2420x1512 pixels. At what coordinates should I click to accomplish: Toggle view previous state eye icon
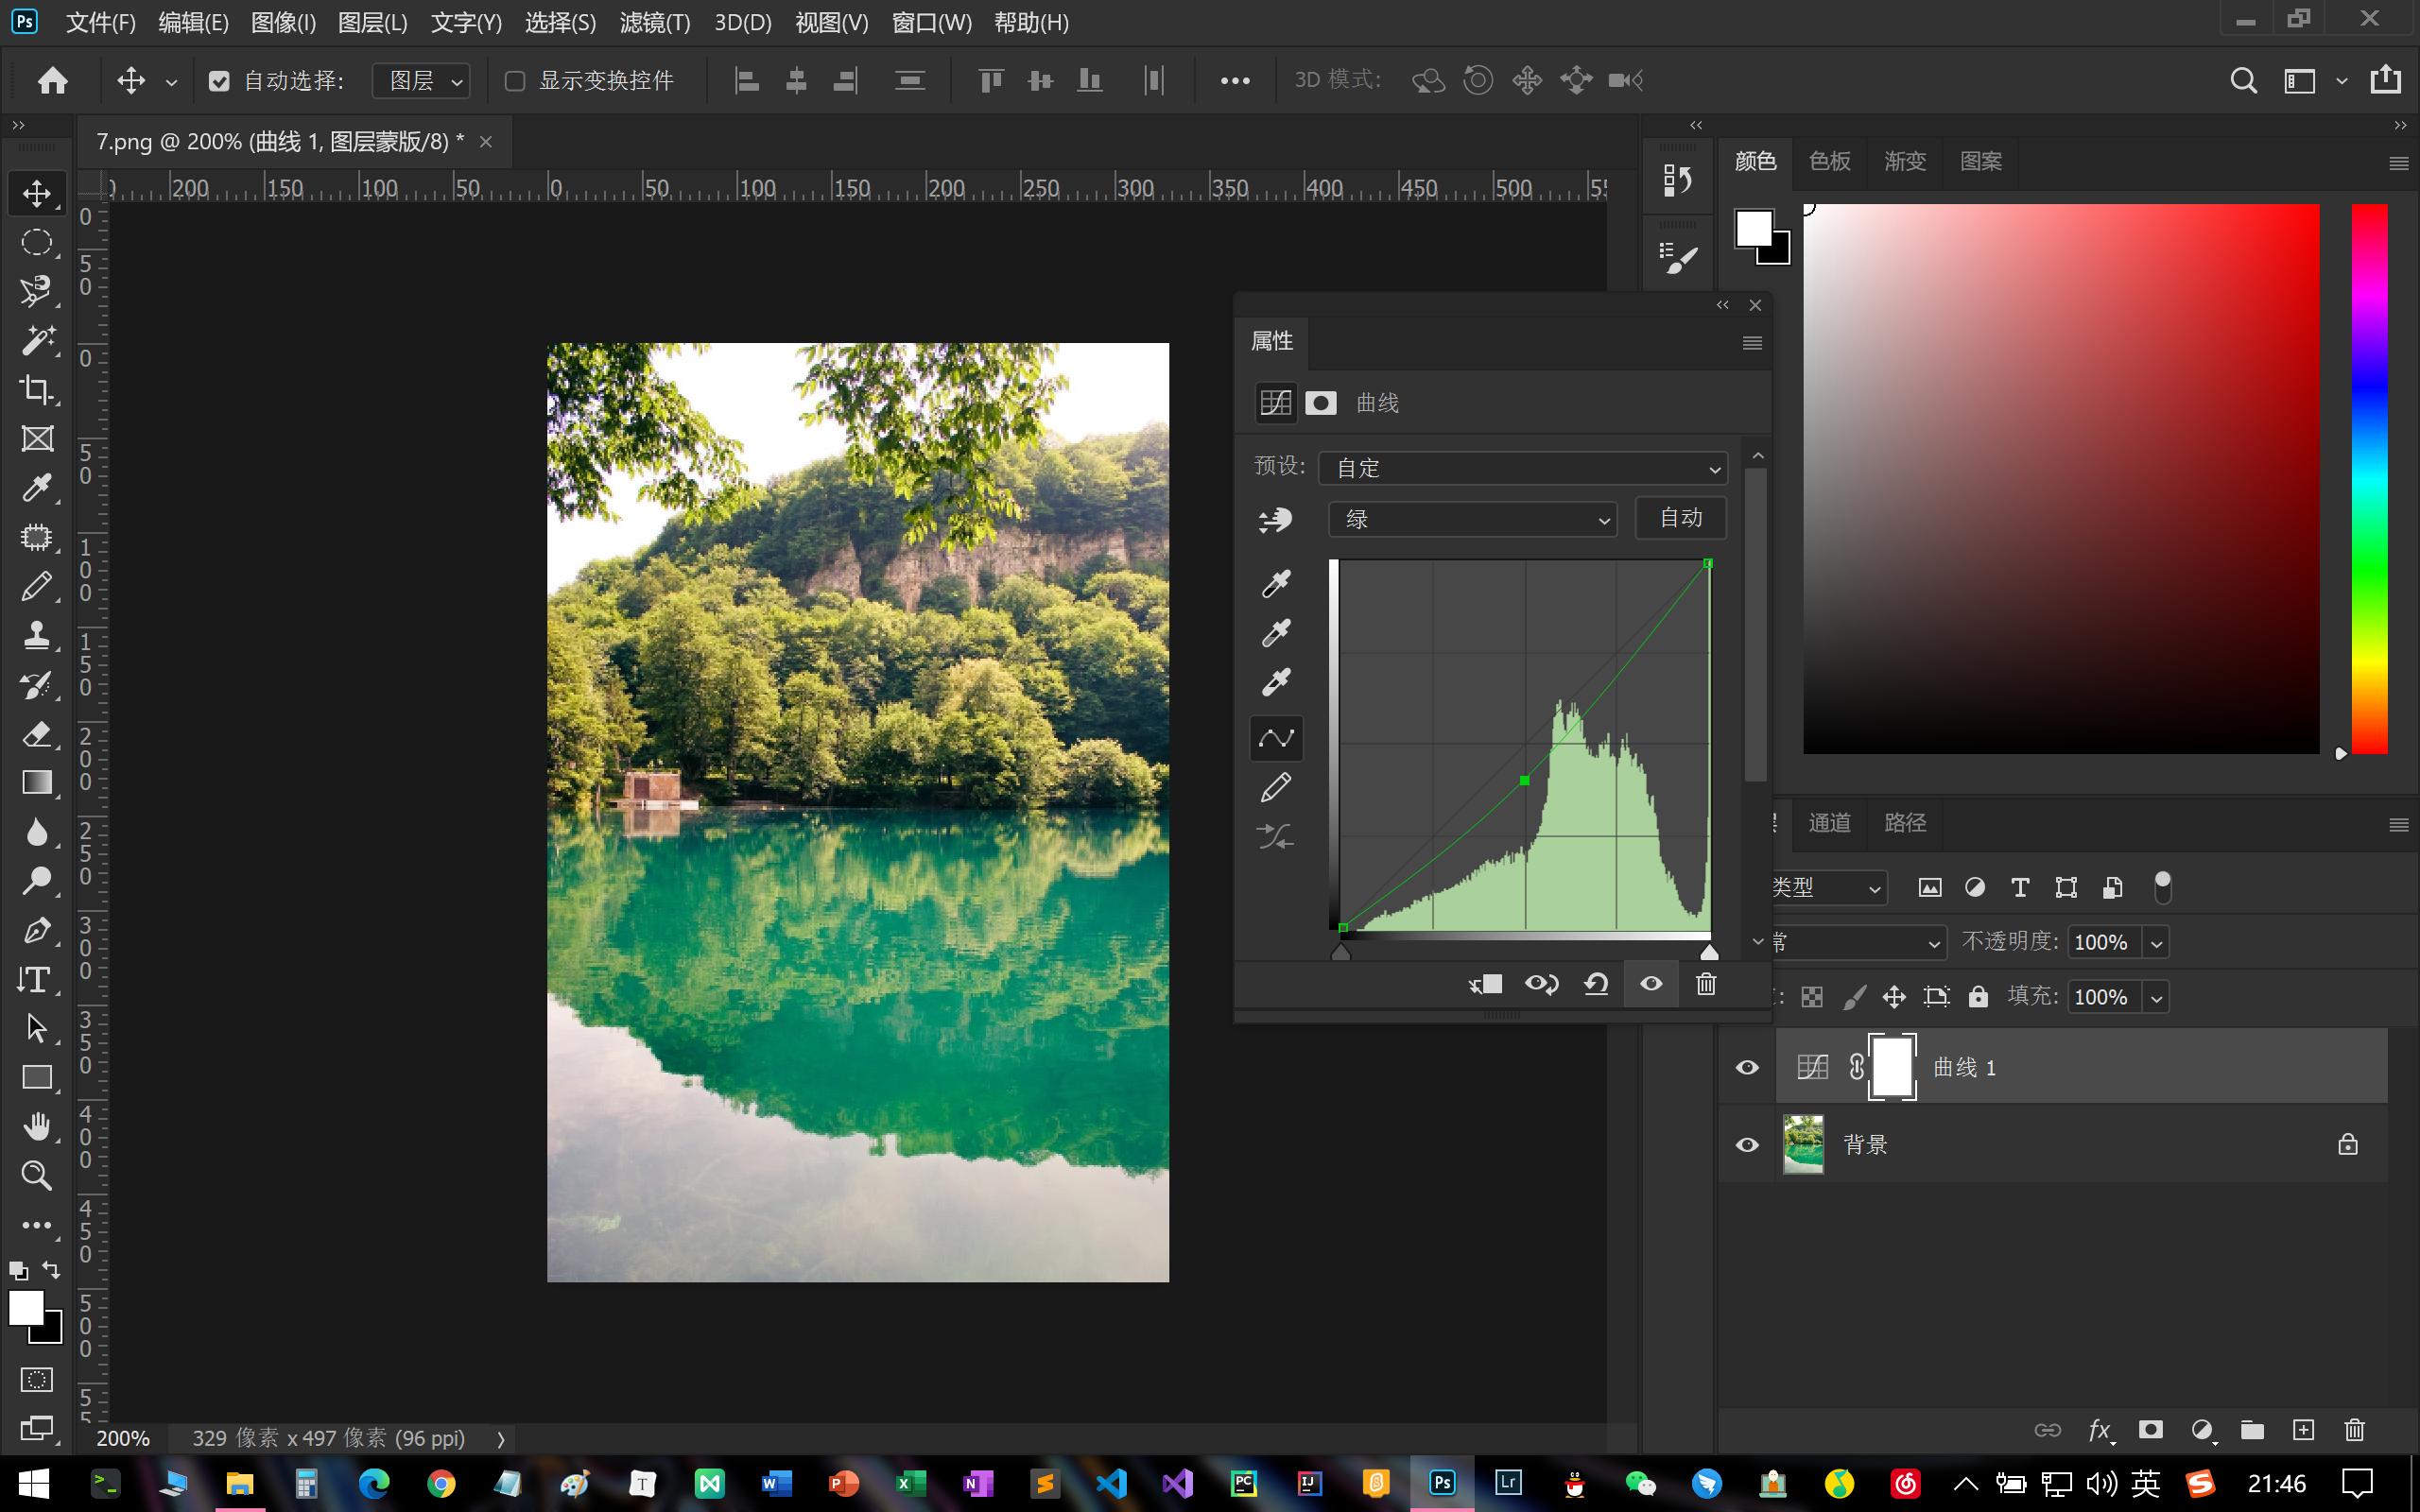(x=1541, y=984)
